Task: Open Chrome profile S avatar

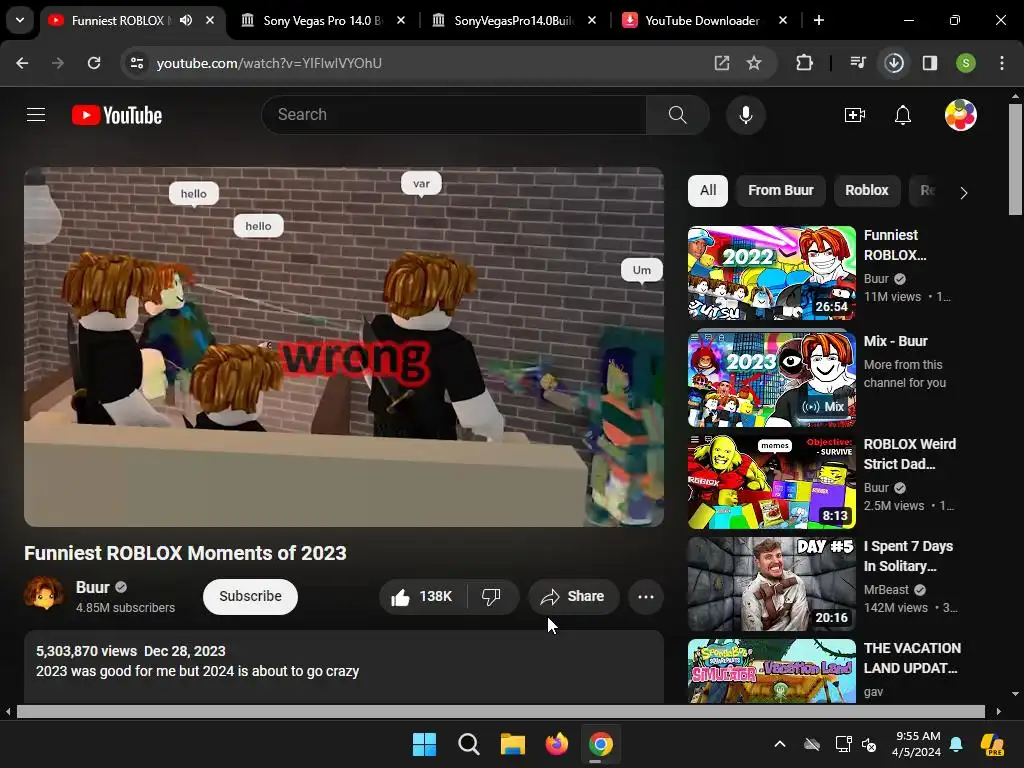Action: (x=965, y=63)
